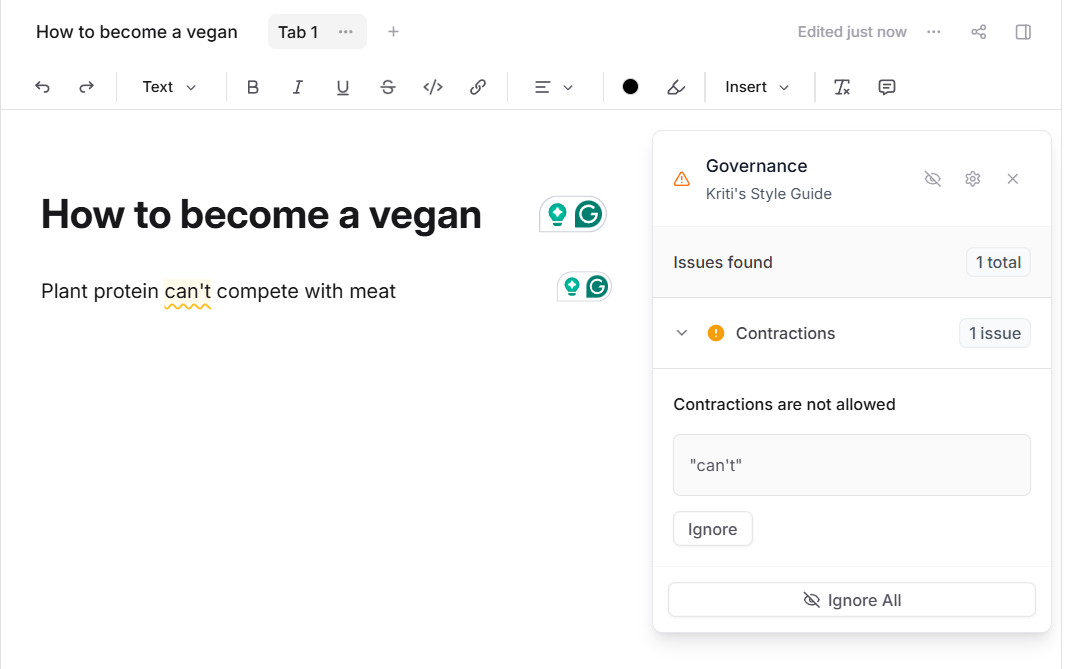Collapse the Contractions issue group
The image size is (1066, 669).
coord(682,333)
